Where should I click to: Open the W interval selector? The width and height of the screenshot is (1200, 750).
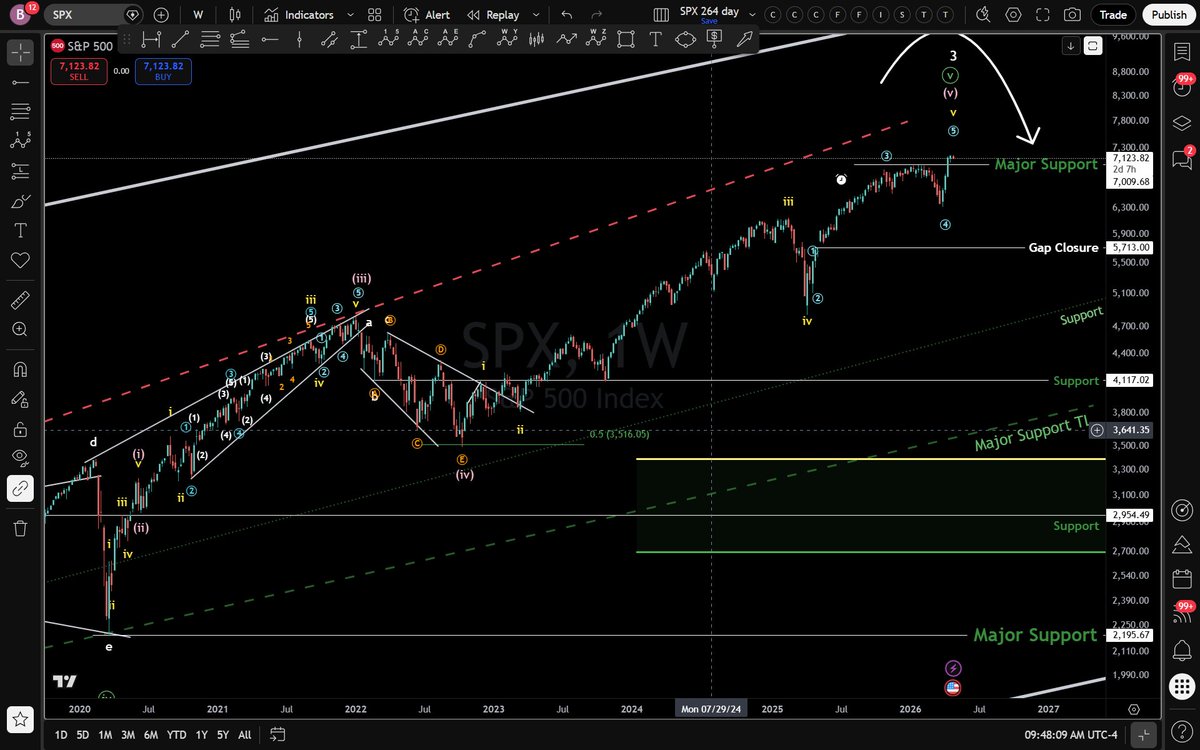point(198,15)
